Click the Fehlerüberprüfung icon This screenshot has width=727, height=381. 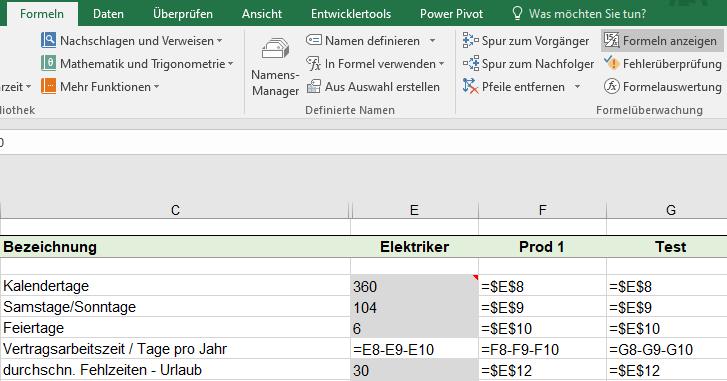point(612,63)
